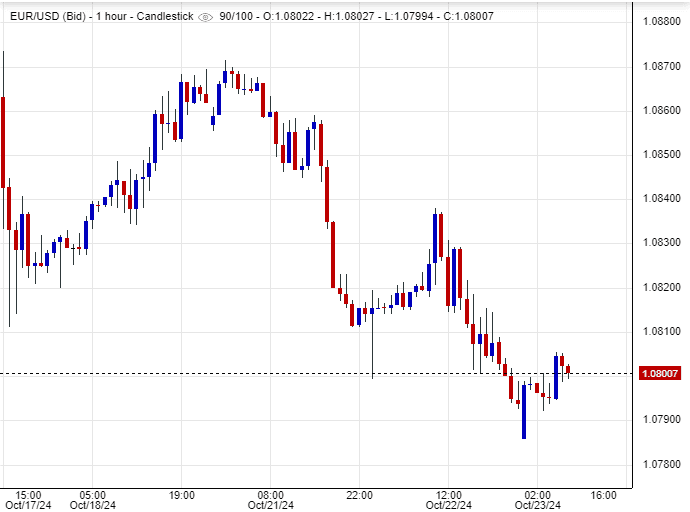
Task: Click the Oct/21/24 date label
Action: (x=271, y=505)
